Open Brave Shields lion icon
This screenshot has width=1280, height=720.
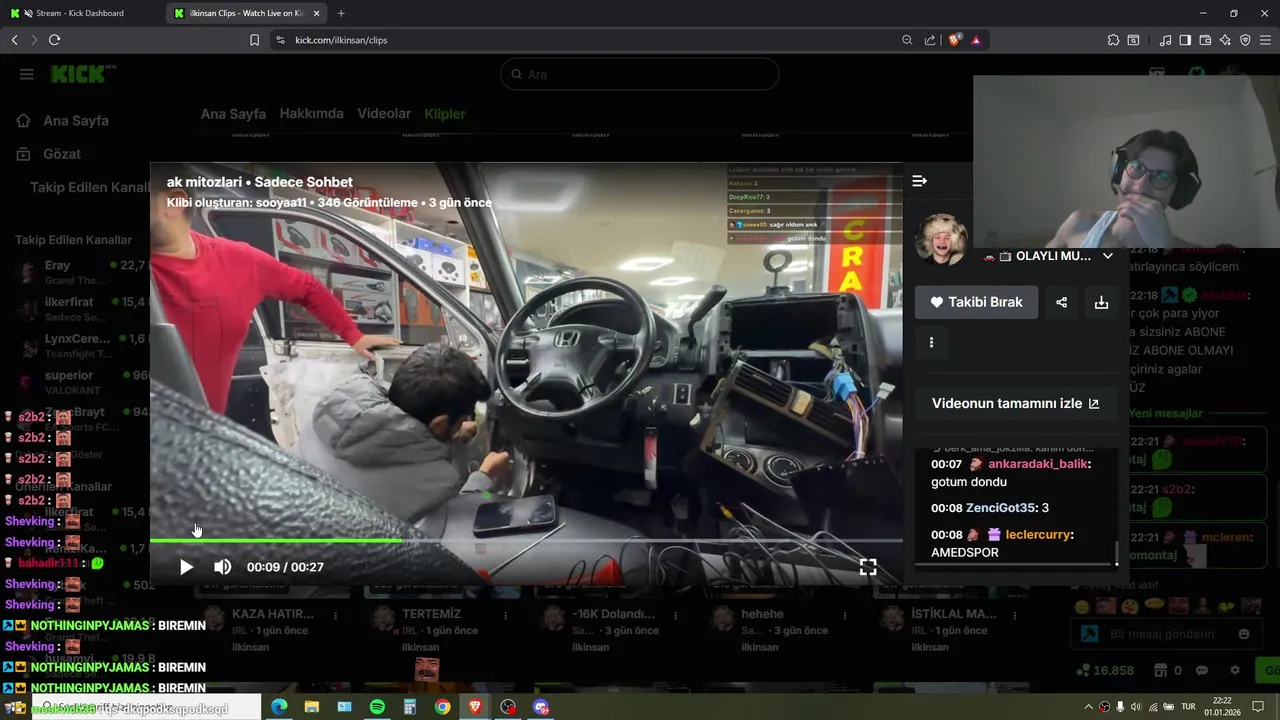[954, 40]
